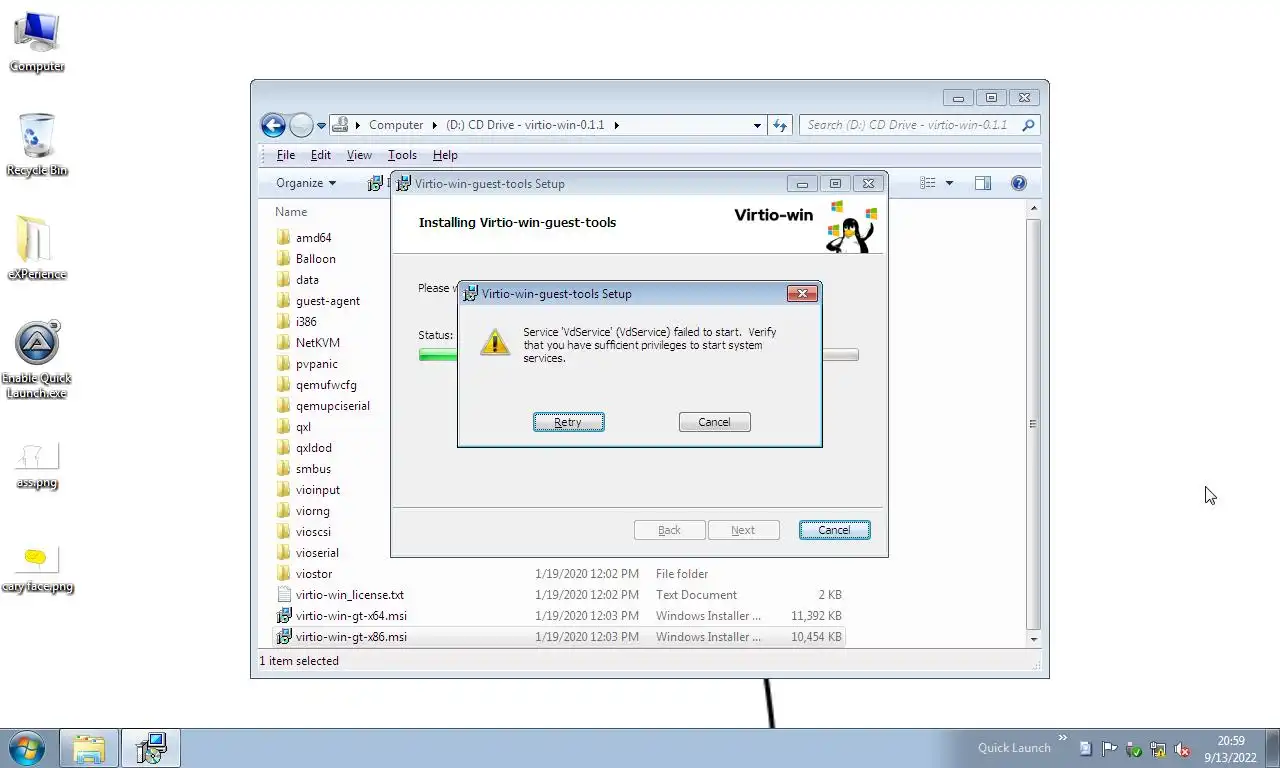This screenshot has height=768, width=1280.
Task: Select the cary face.png desktop file
Action: click(37, 570)
